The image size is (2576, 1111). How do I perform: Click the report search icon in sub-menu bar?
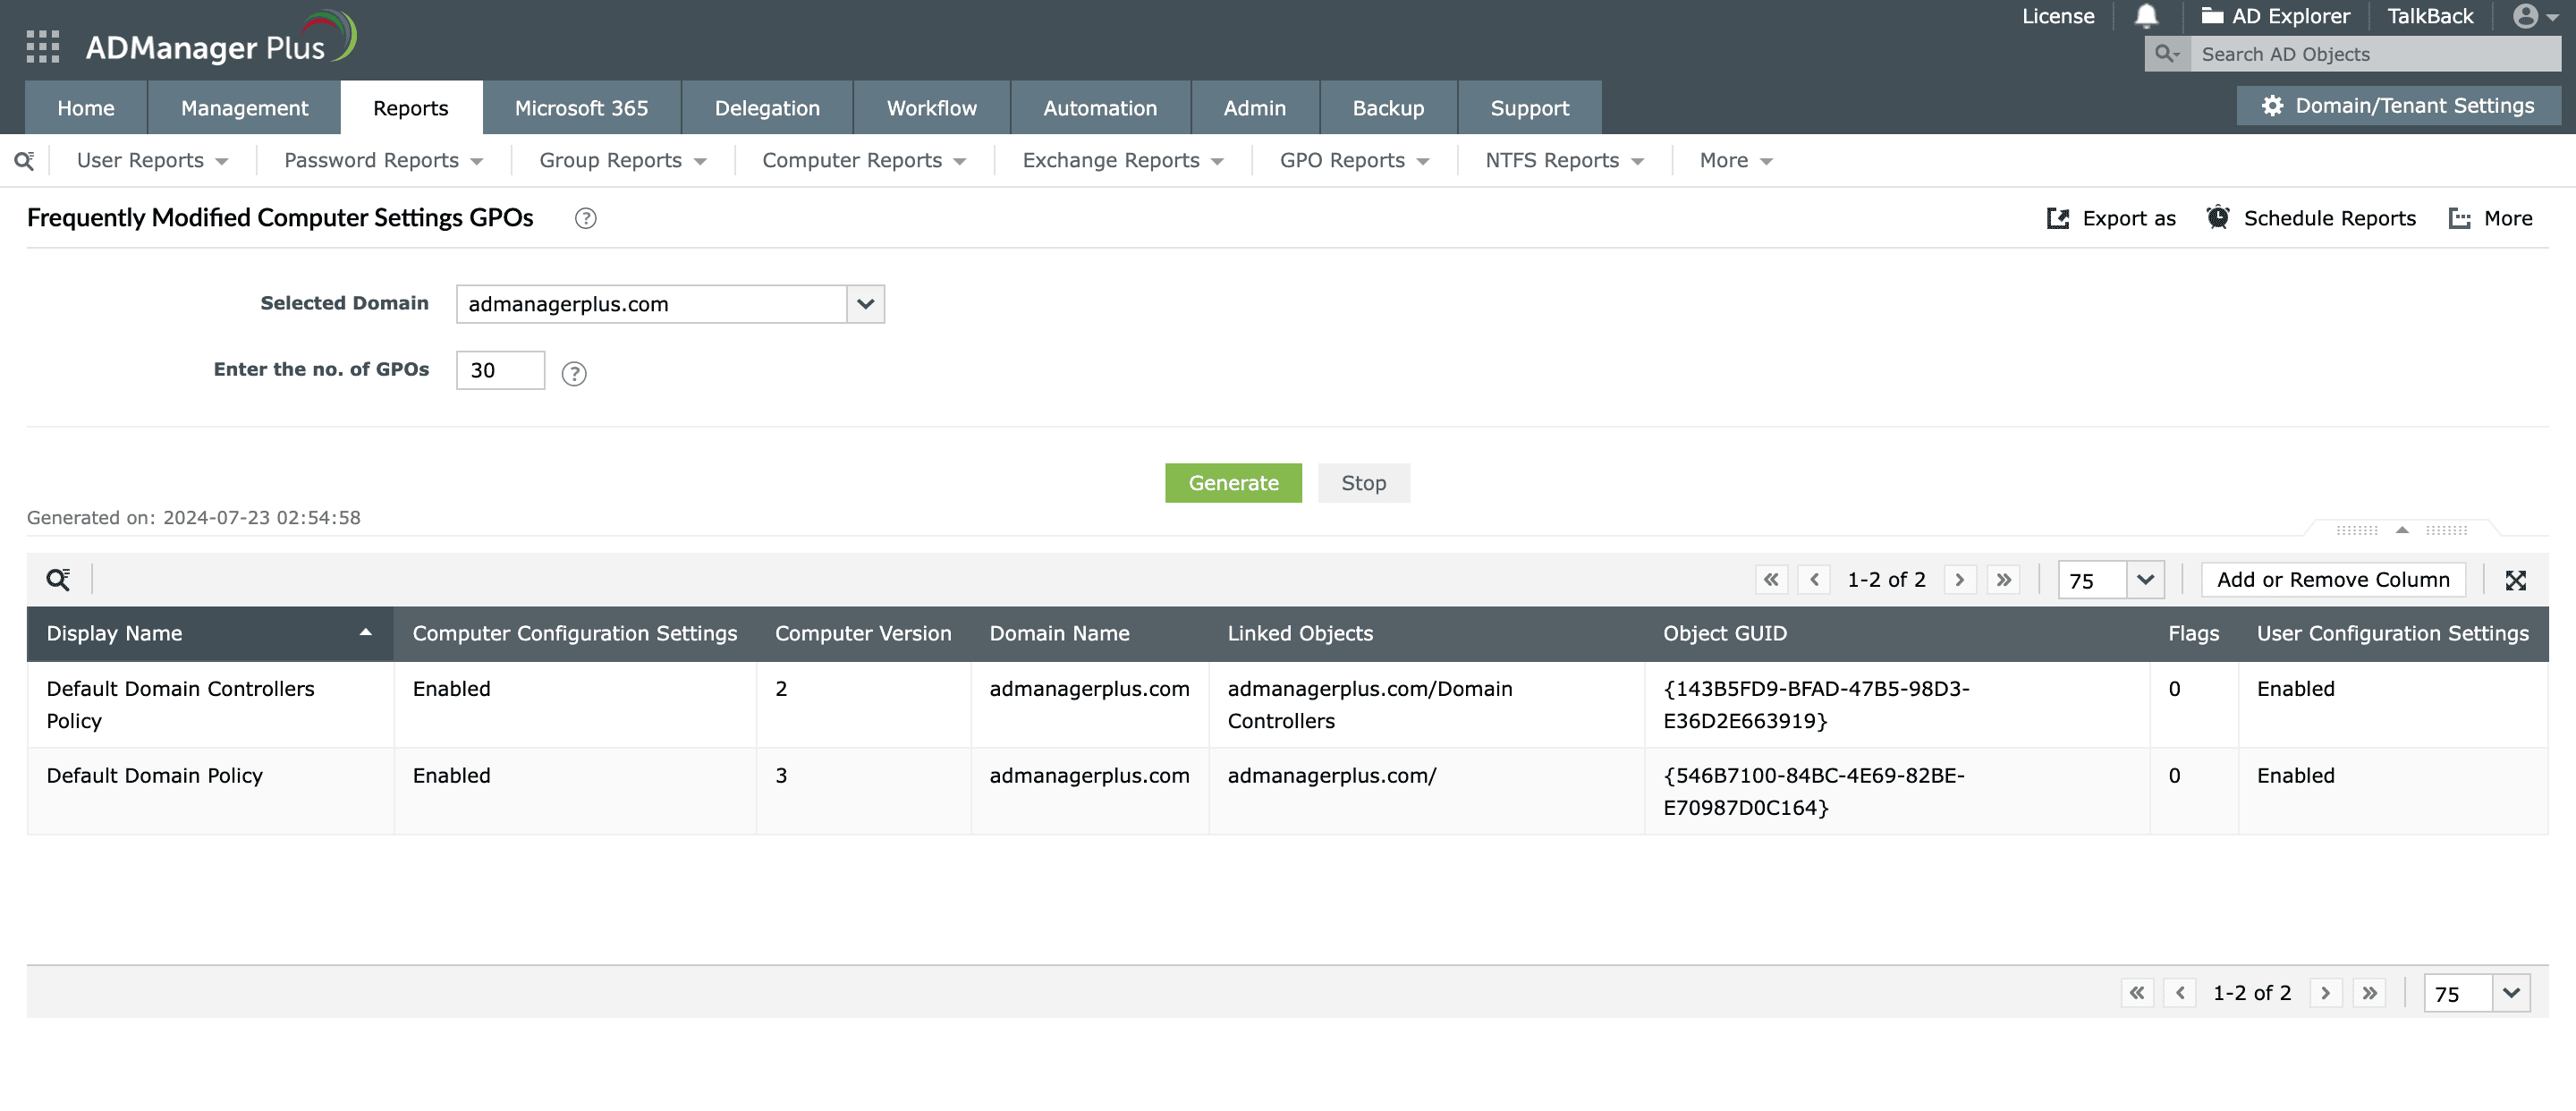click(x=24, y=160)
